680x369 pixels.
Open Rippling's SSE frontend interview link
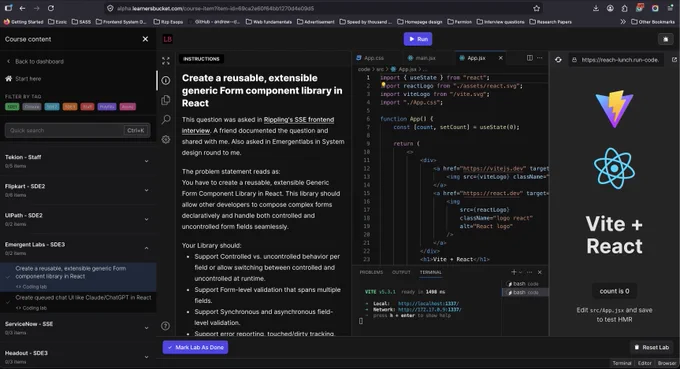pyautogui.click(x=258, y=125)
